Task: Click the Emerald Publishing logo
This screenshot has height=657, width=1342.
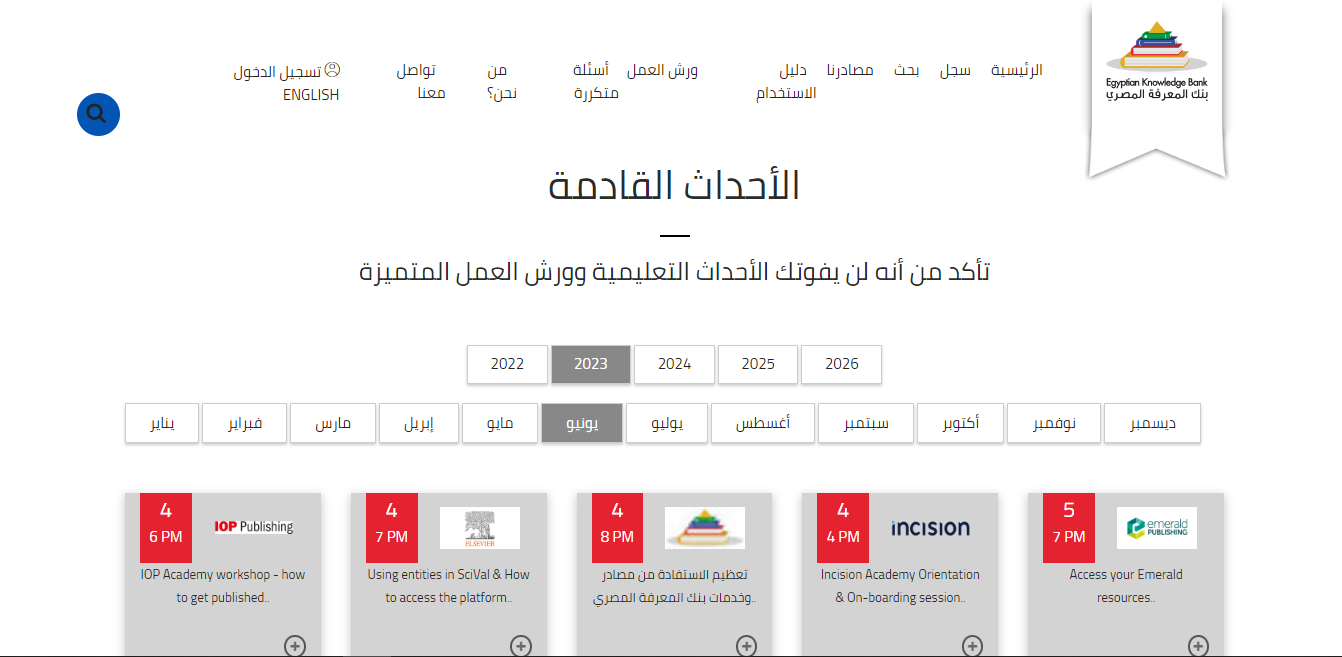Action: (1157, 528)
